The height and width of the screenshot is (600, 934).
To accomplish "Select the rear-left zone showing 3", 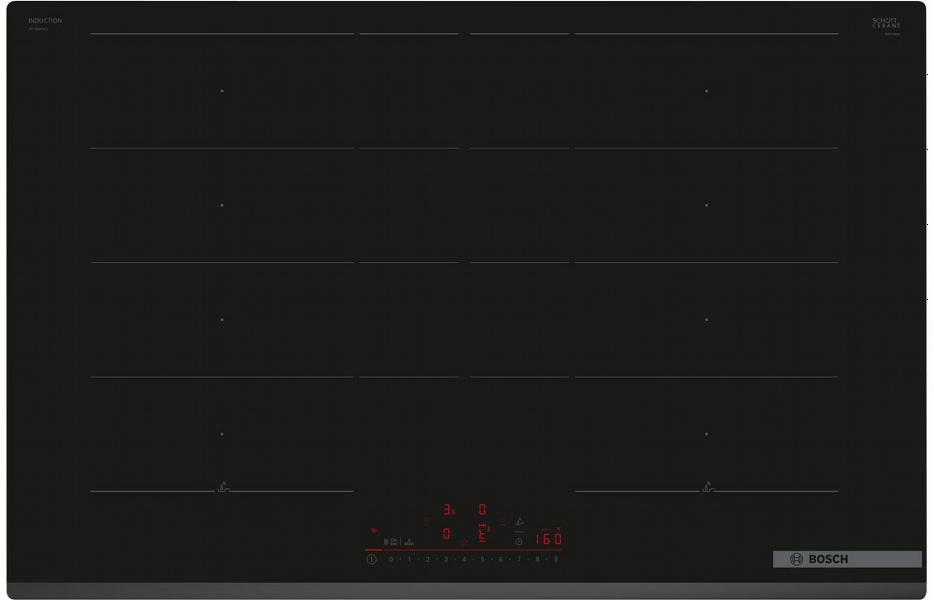I will coord(449,509).
